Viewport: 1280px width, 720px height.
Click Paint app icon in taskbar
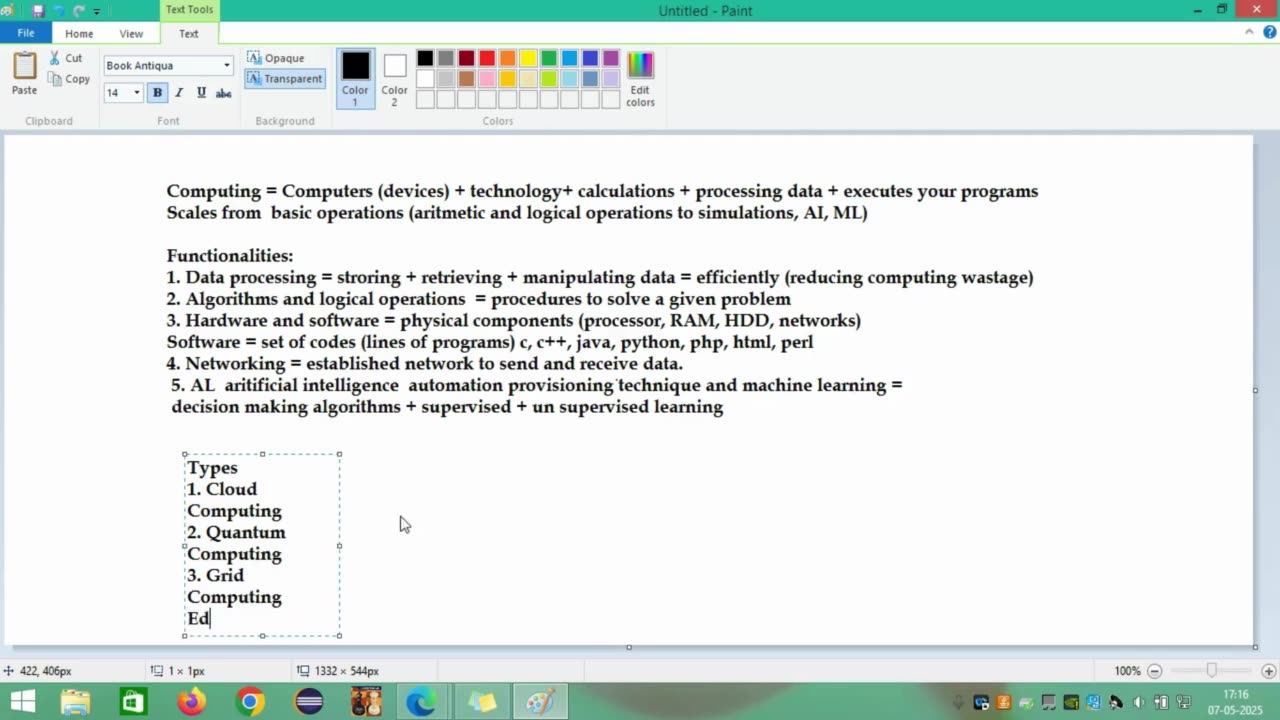click(x=540, y=702)
